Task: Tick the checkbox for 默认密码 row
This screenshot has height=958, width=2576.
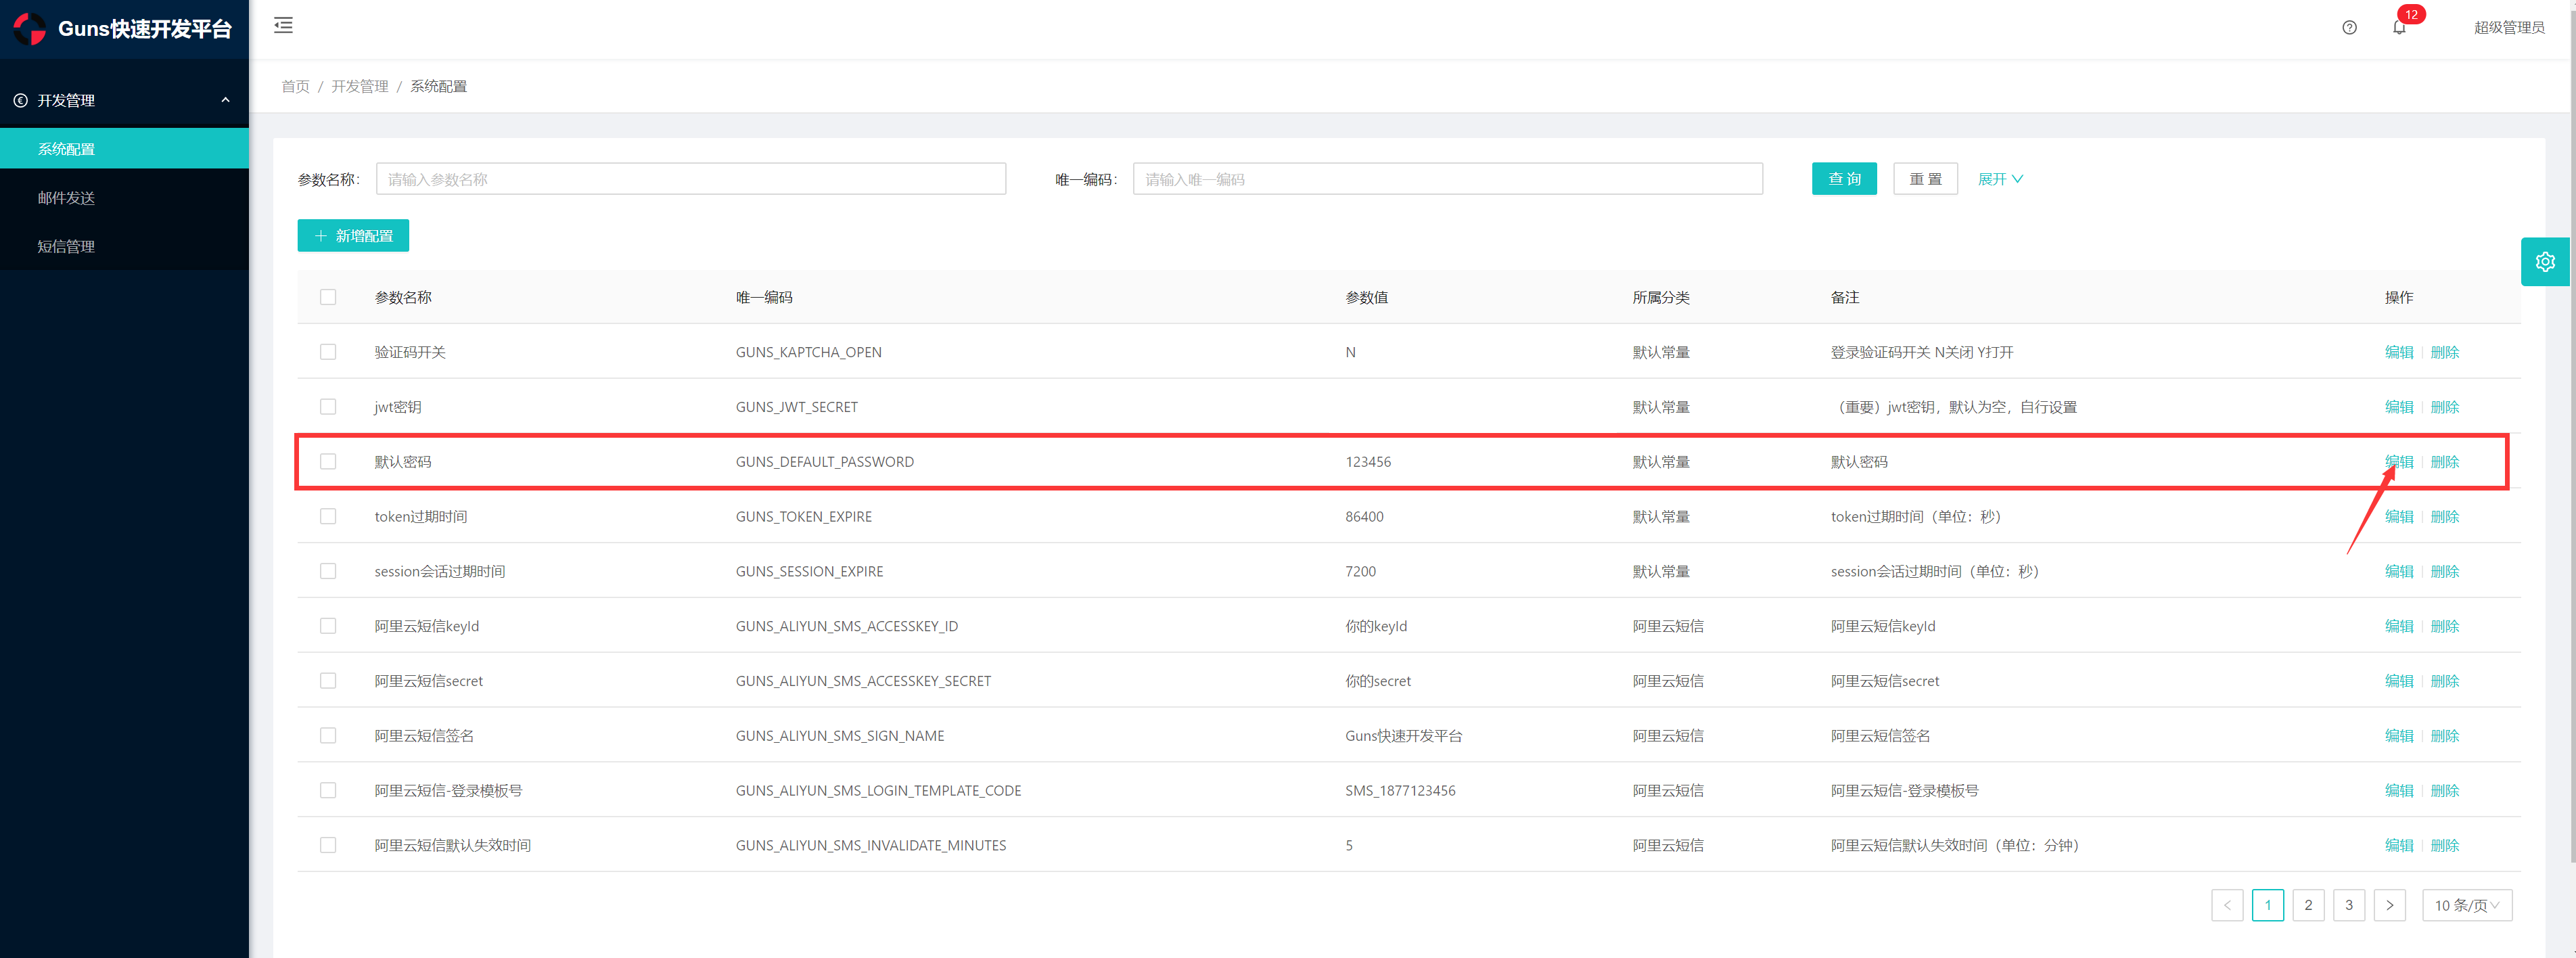Action: (328, 462)
